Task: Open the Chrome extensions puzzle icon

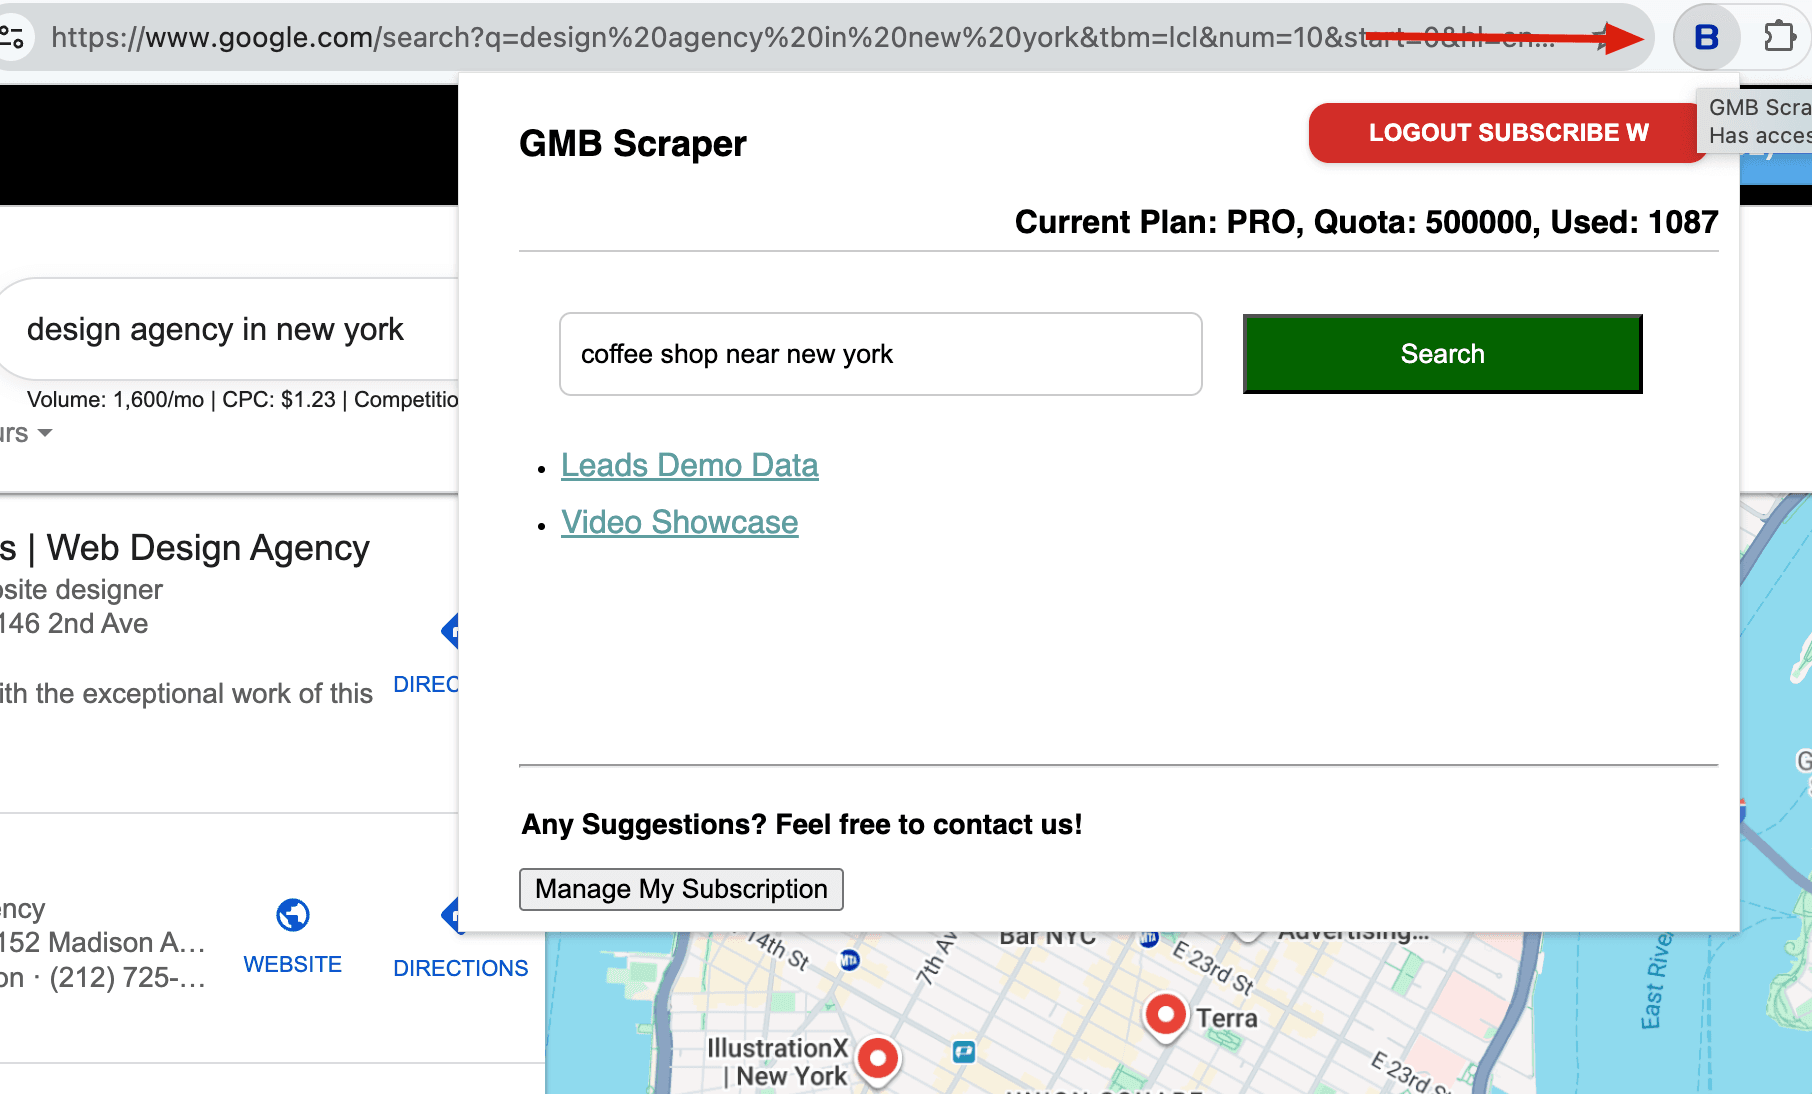Action: pyautogui.click(x=1781, y=37)
